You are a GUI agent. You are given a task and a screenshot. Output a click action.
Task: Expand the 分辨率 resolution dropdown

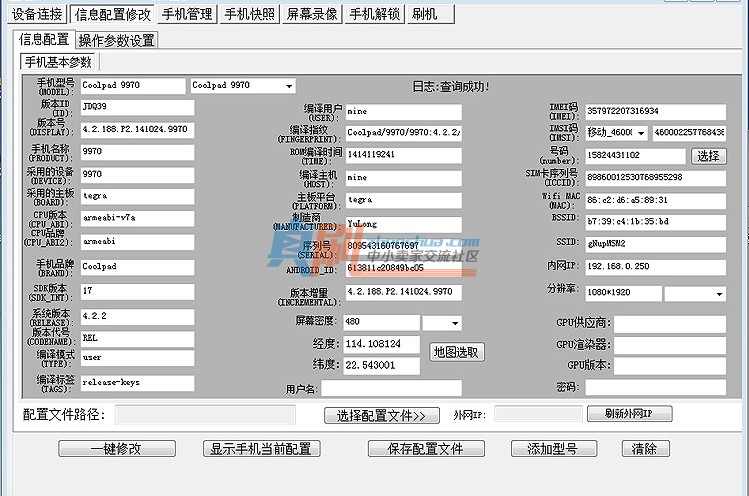click(x=719, y=293)
